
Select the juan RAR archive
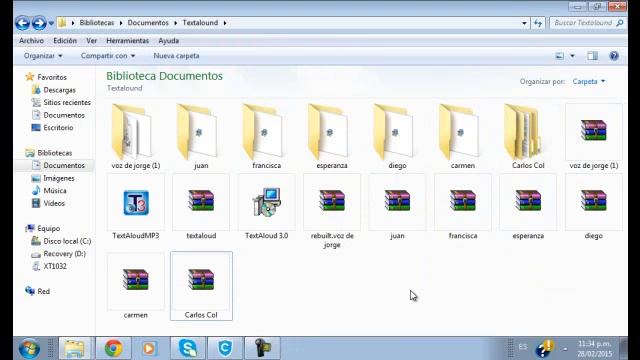(397, 207)
